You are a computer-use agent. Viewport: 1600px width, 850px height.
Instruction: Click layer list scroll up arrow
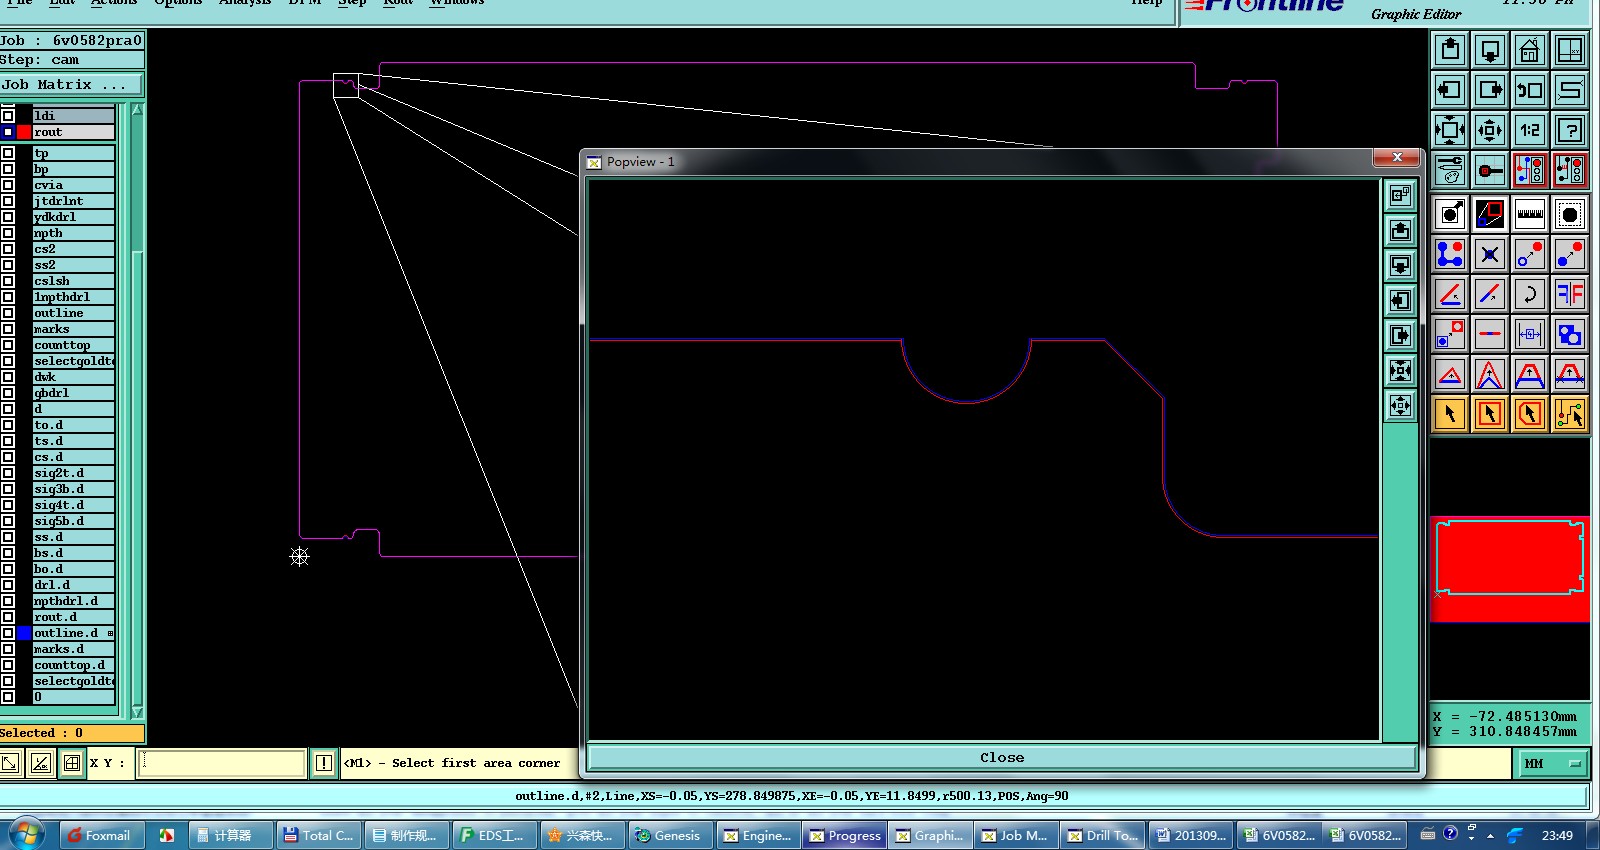click(x=137, y=110)
